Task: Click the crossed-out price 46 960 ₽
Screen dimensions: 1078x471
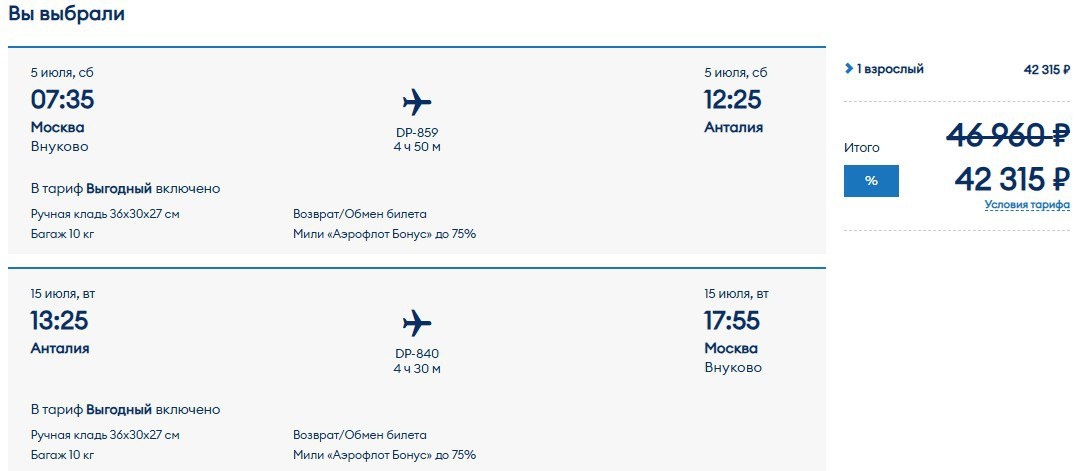Action: [1008, 134]
